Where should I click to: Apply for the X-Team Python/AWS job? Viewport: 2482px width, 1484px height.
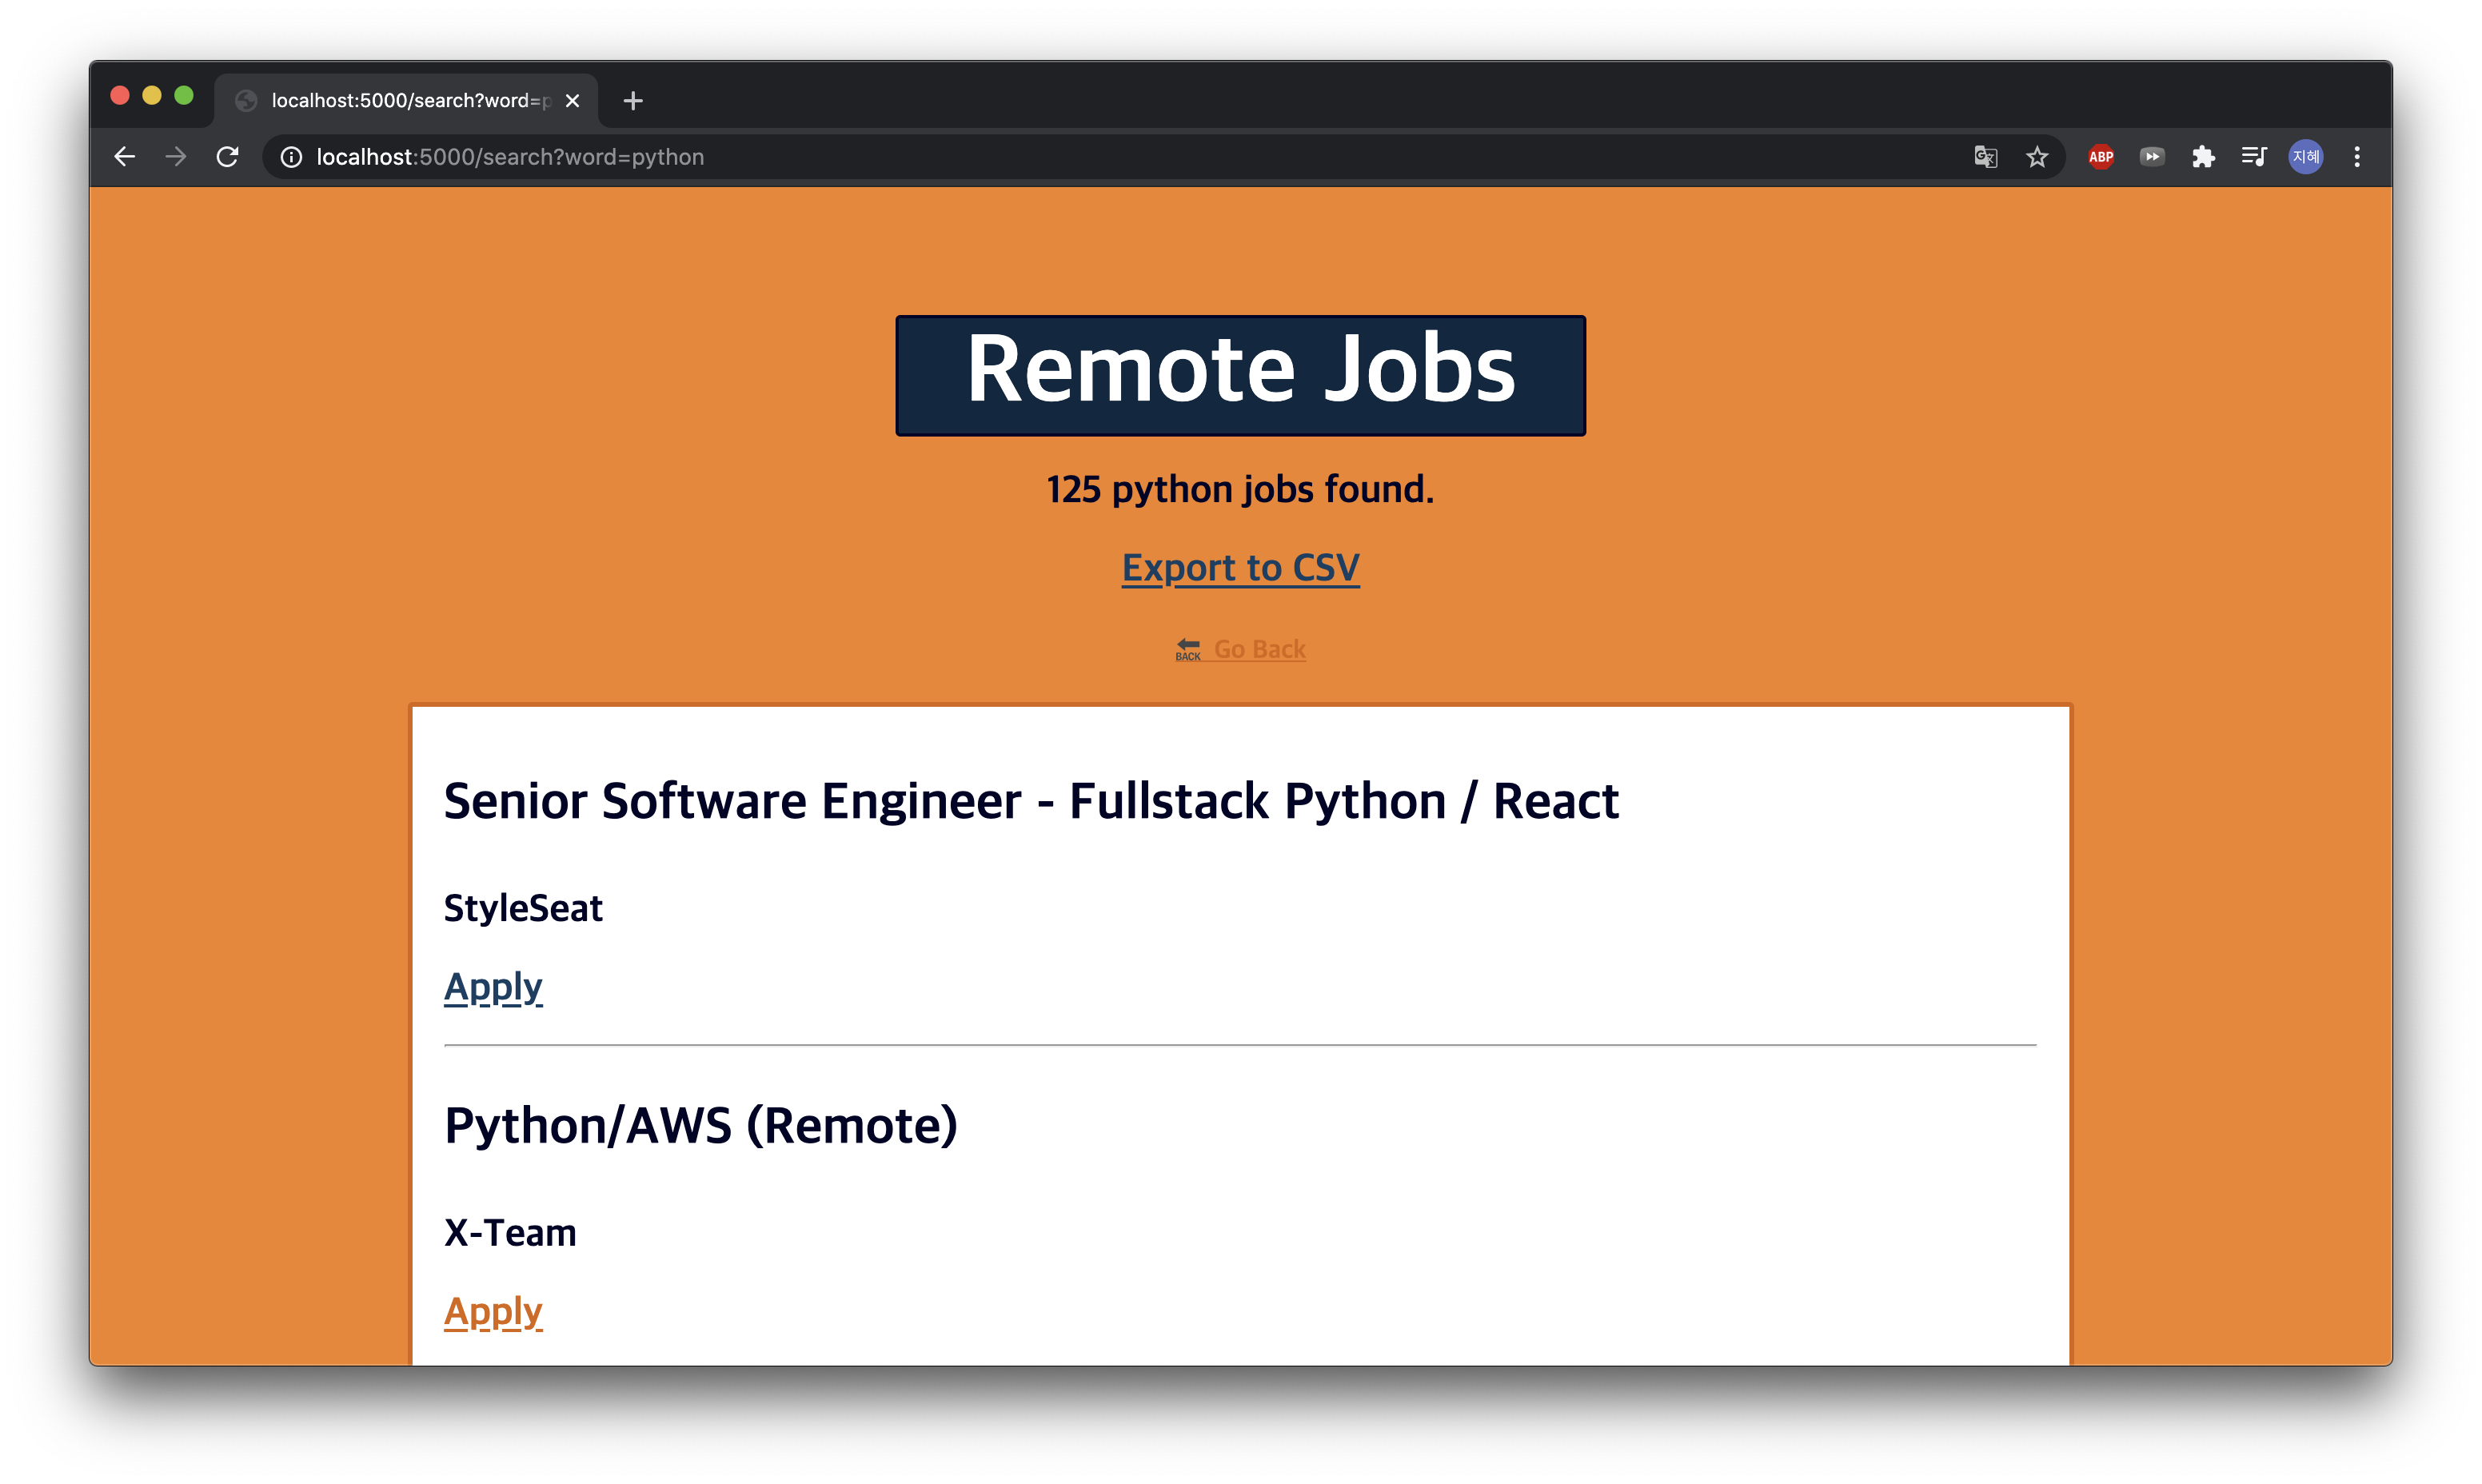click(x=493, y=1311)
